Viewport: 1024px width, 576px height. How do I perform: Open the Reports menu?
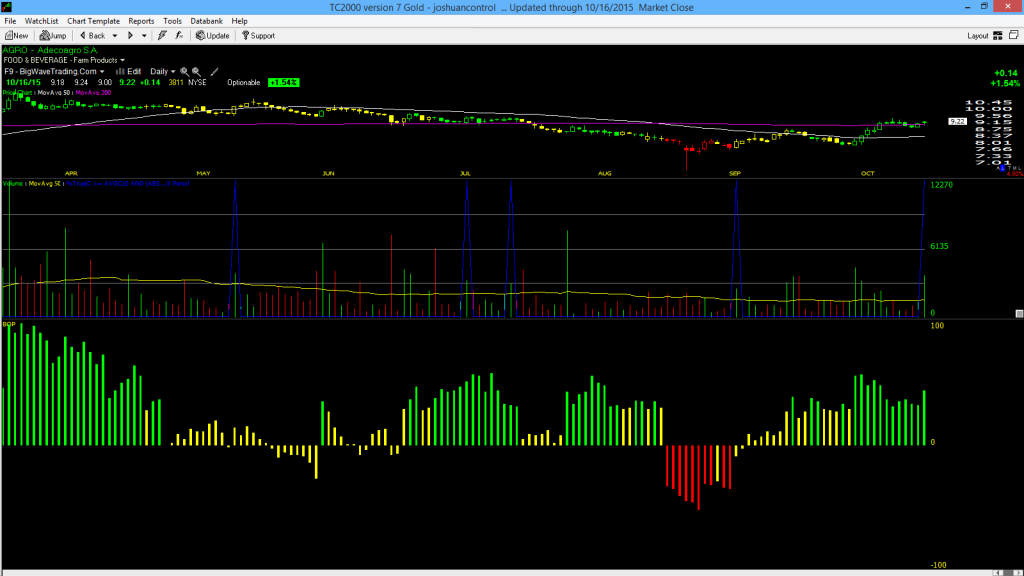pyautogui.click(x=141, y=21)
